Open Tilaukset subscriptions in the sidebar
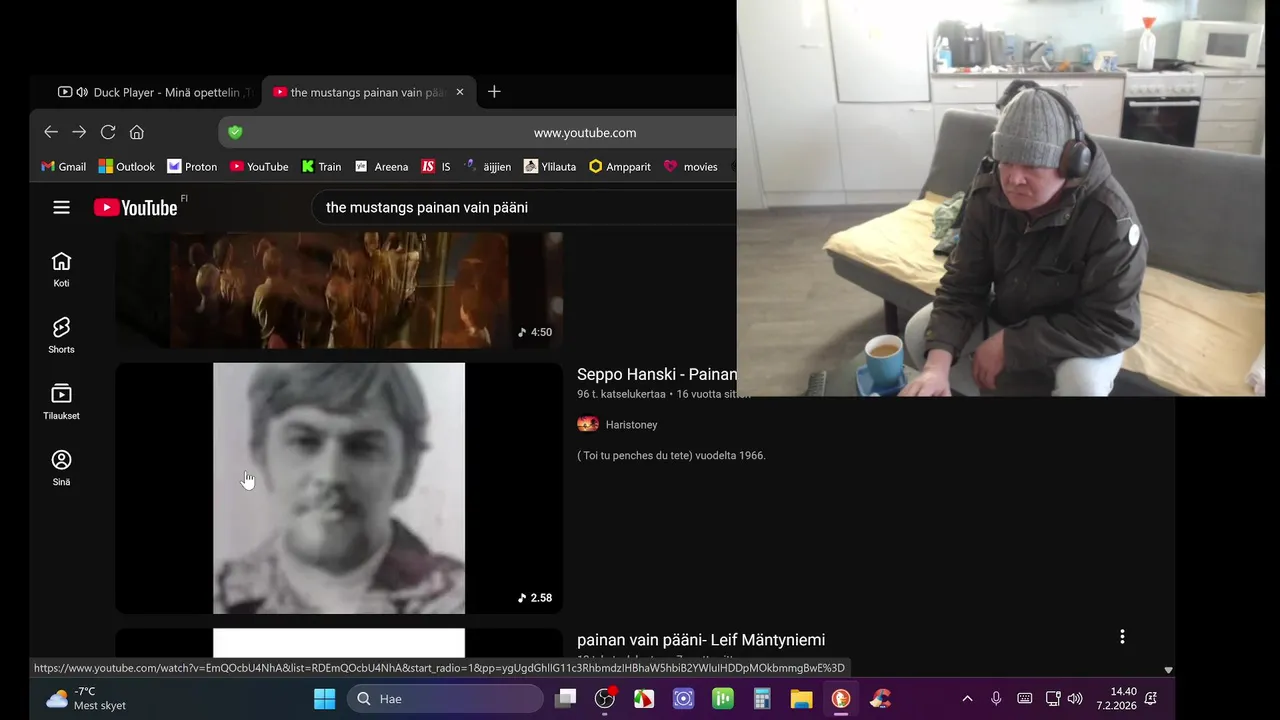The height and width of the screenshot is (720, 1280). click(61, 402)
